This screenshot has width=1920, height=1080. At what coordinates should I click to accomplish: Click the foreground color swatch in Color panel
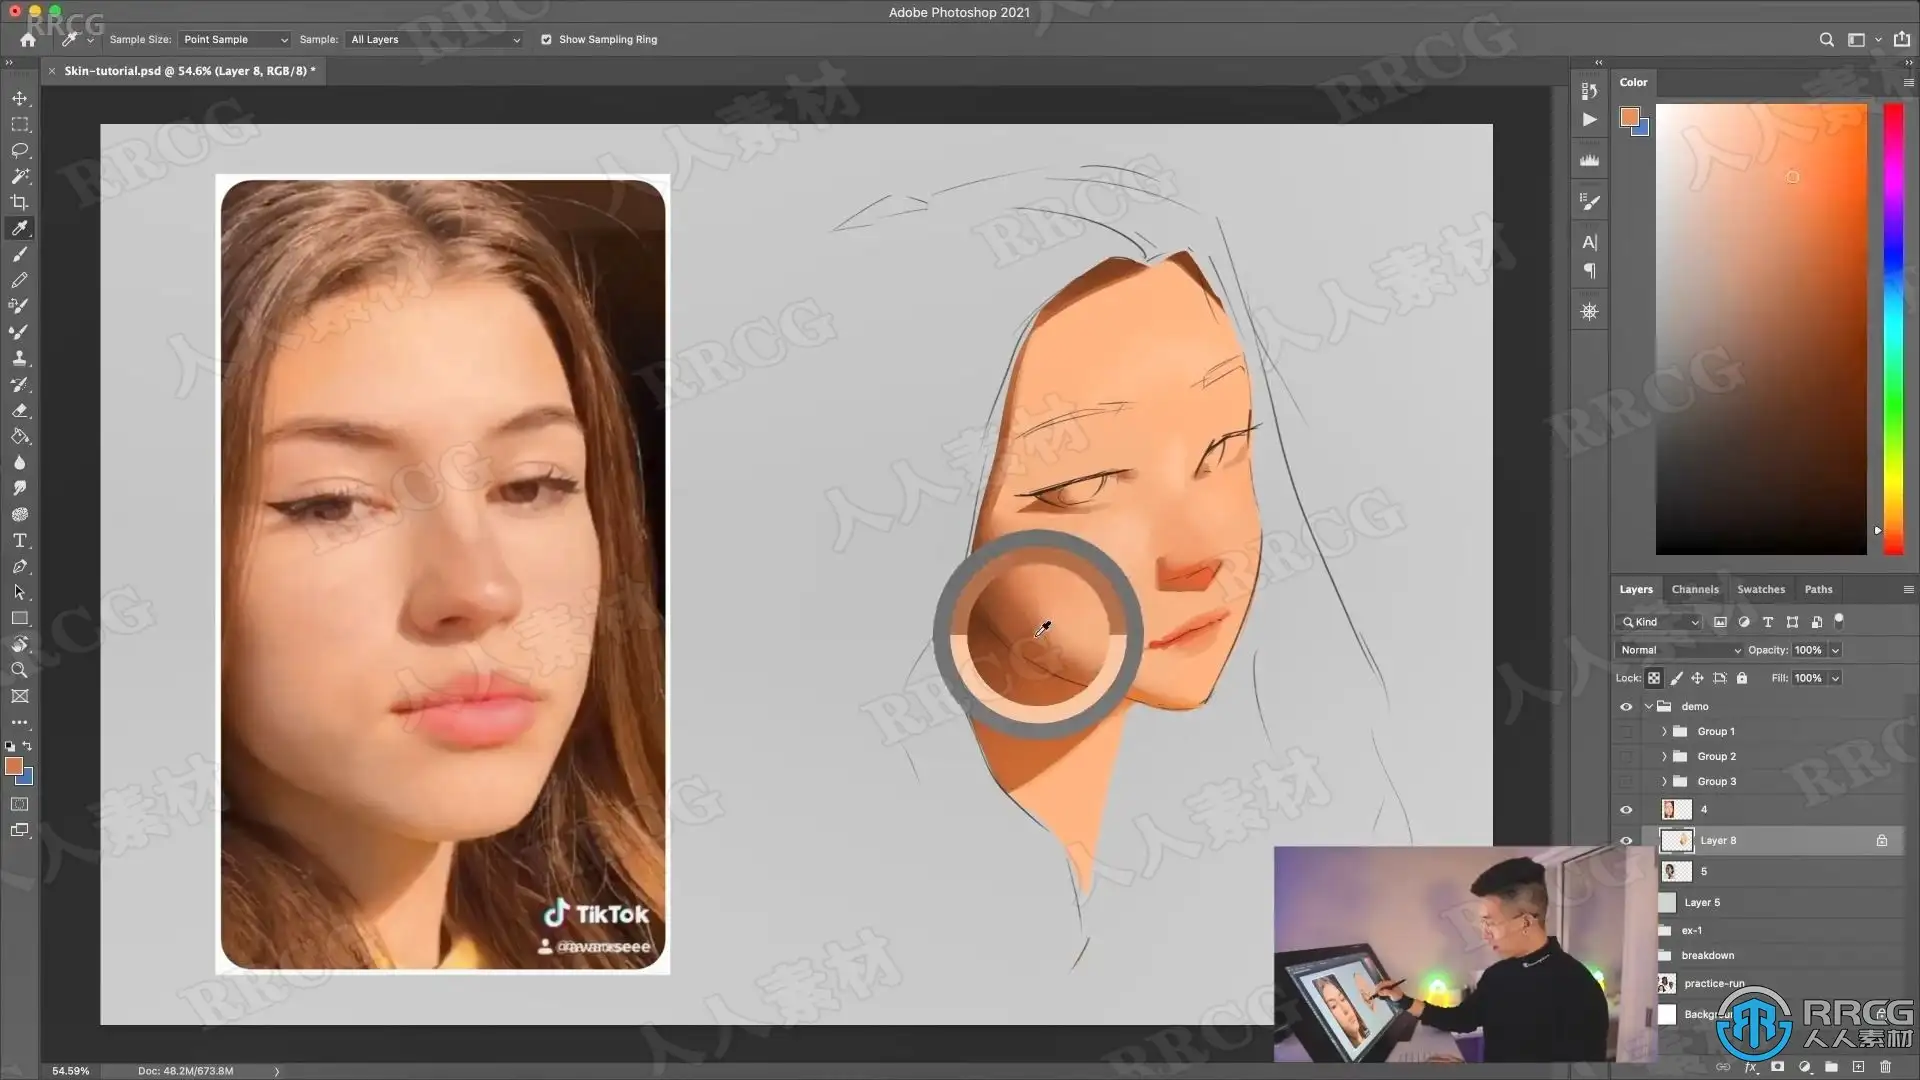[1629, 117]
